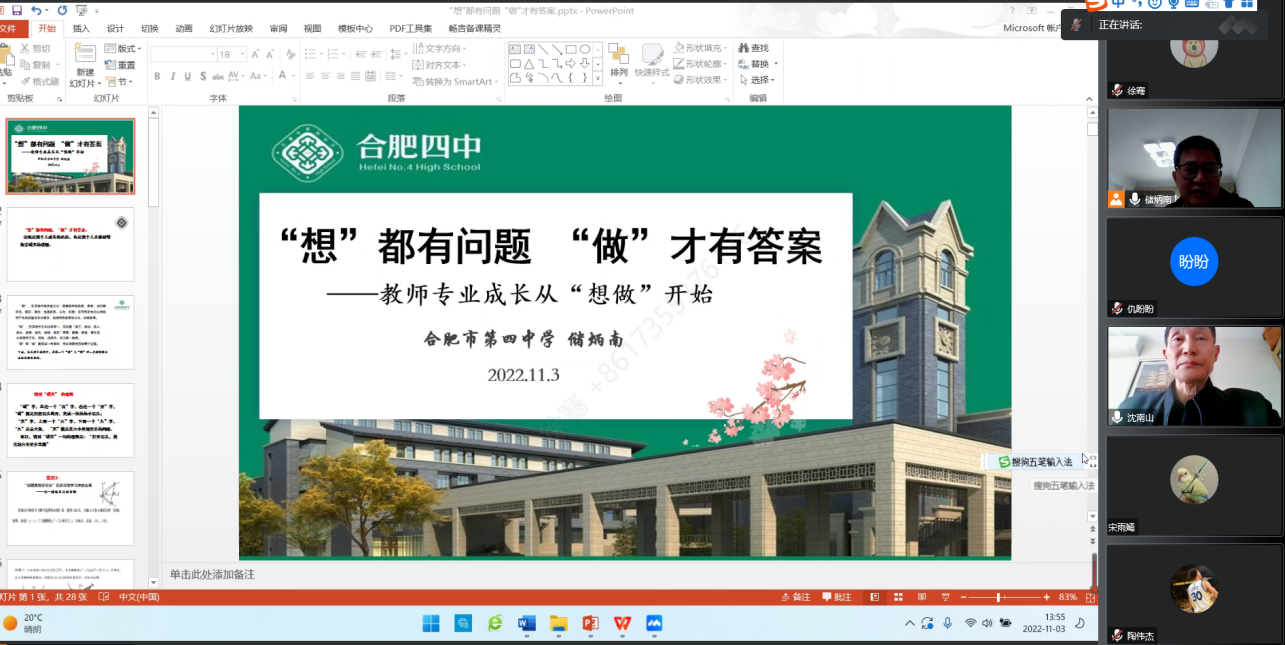Open the Insert (插入) ribbon tab
1285x645 pixels.
[81, 29]
